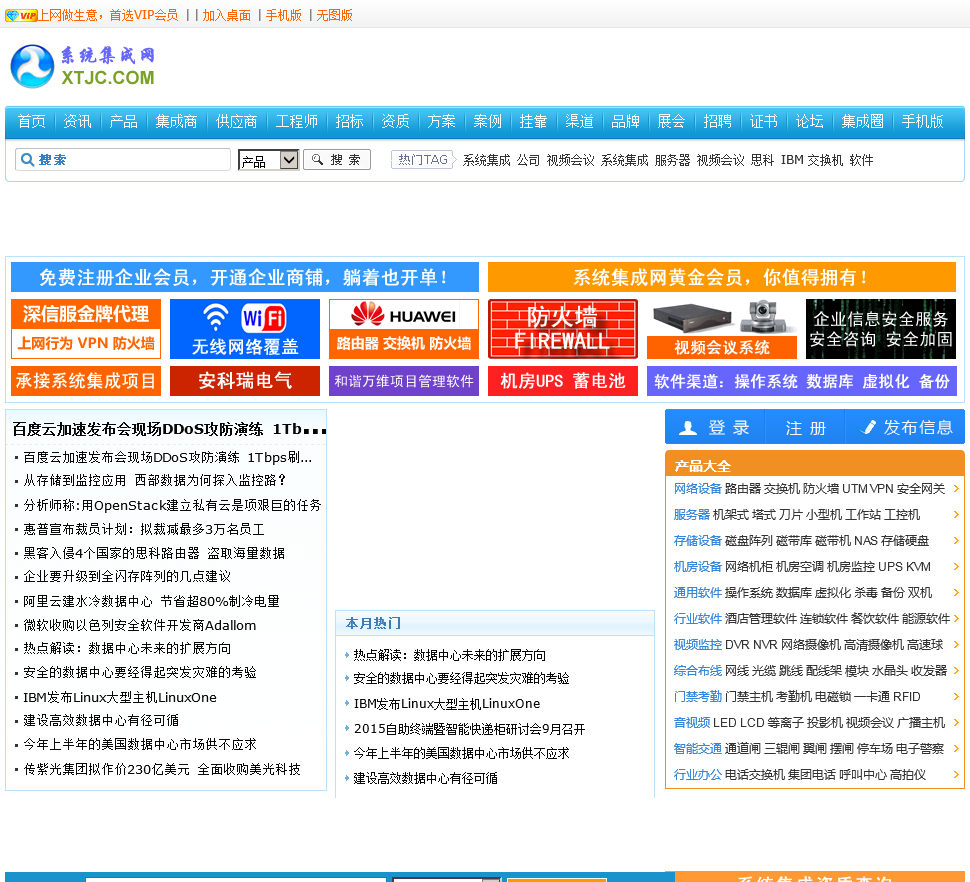Open the 防火墙 FIREWALL banner
Viewport: 970px width, 882px height.
tap(563, 329)
